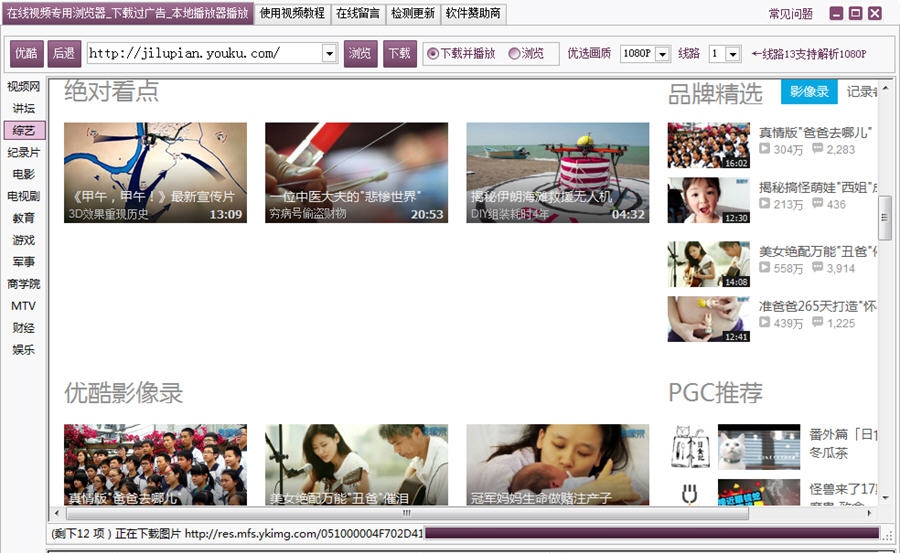Image resolution: width=900 pixels, height=553 pixels.
Task: Click the 优酷 button in toolbar
Action: pyautogui.click(x=26, y=53)
